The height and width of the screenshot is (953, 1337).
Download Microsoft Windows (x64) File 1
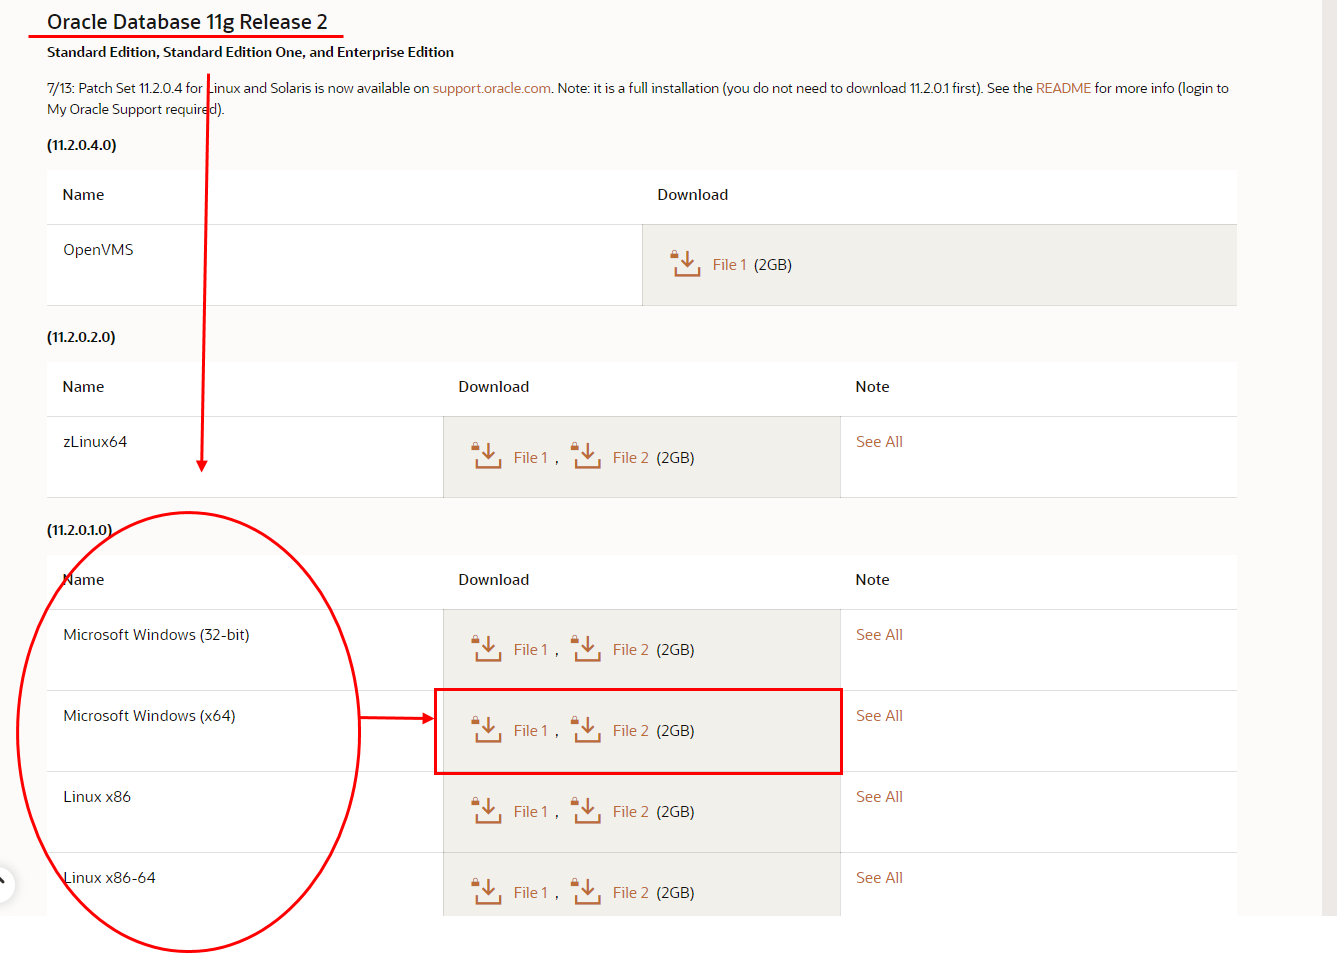coord(530,731)
